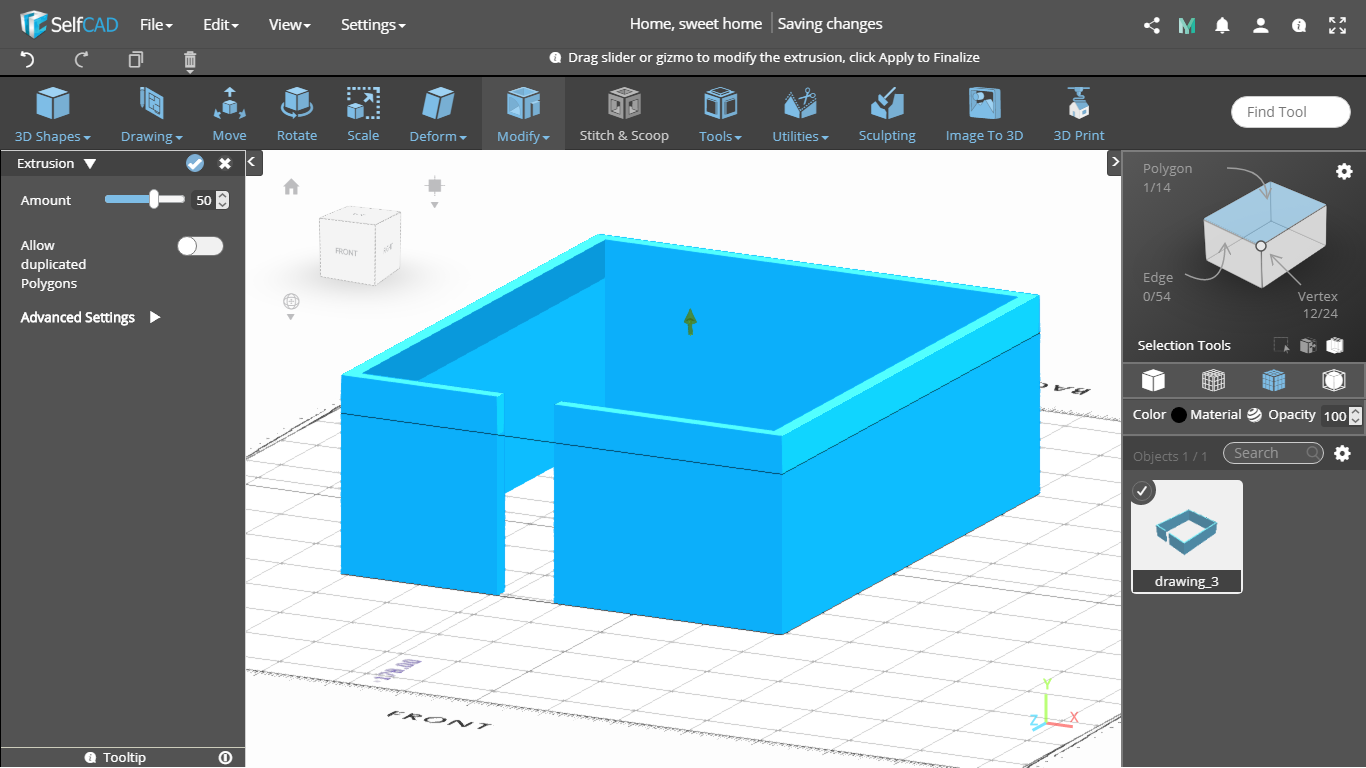The image size is (1366, 768).
Task: Toggle Allow duplicated Polygons switch
Action: click(200, 246)
